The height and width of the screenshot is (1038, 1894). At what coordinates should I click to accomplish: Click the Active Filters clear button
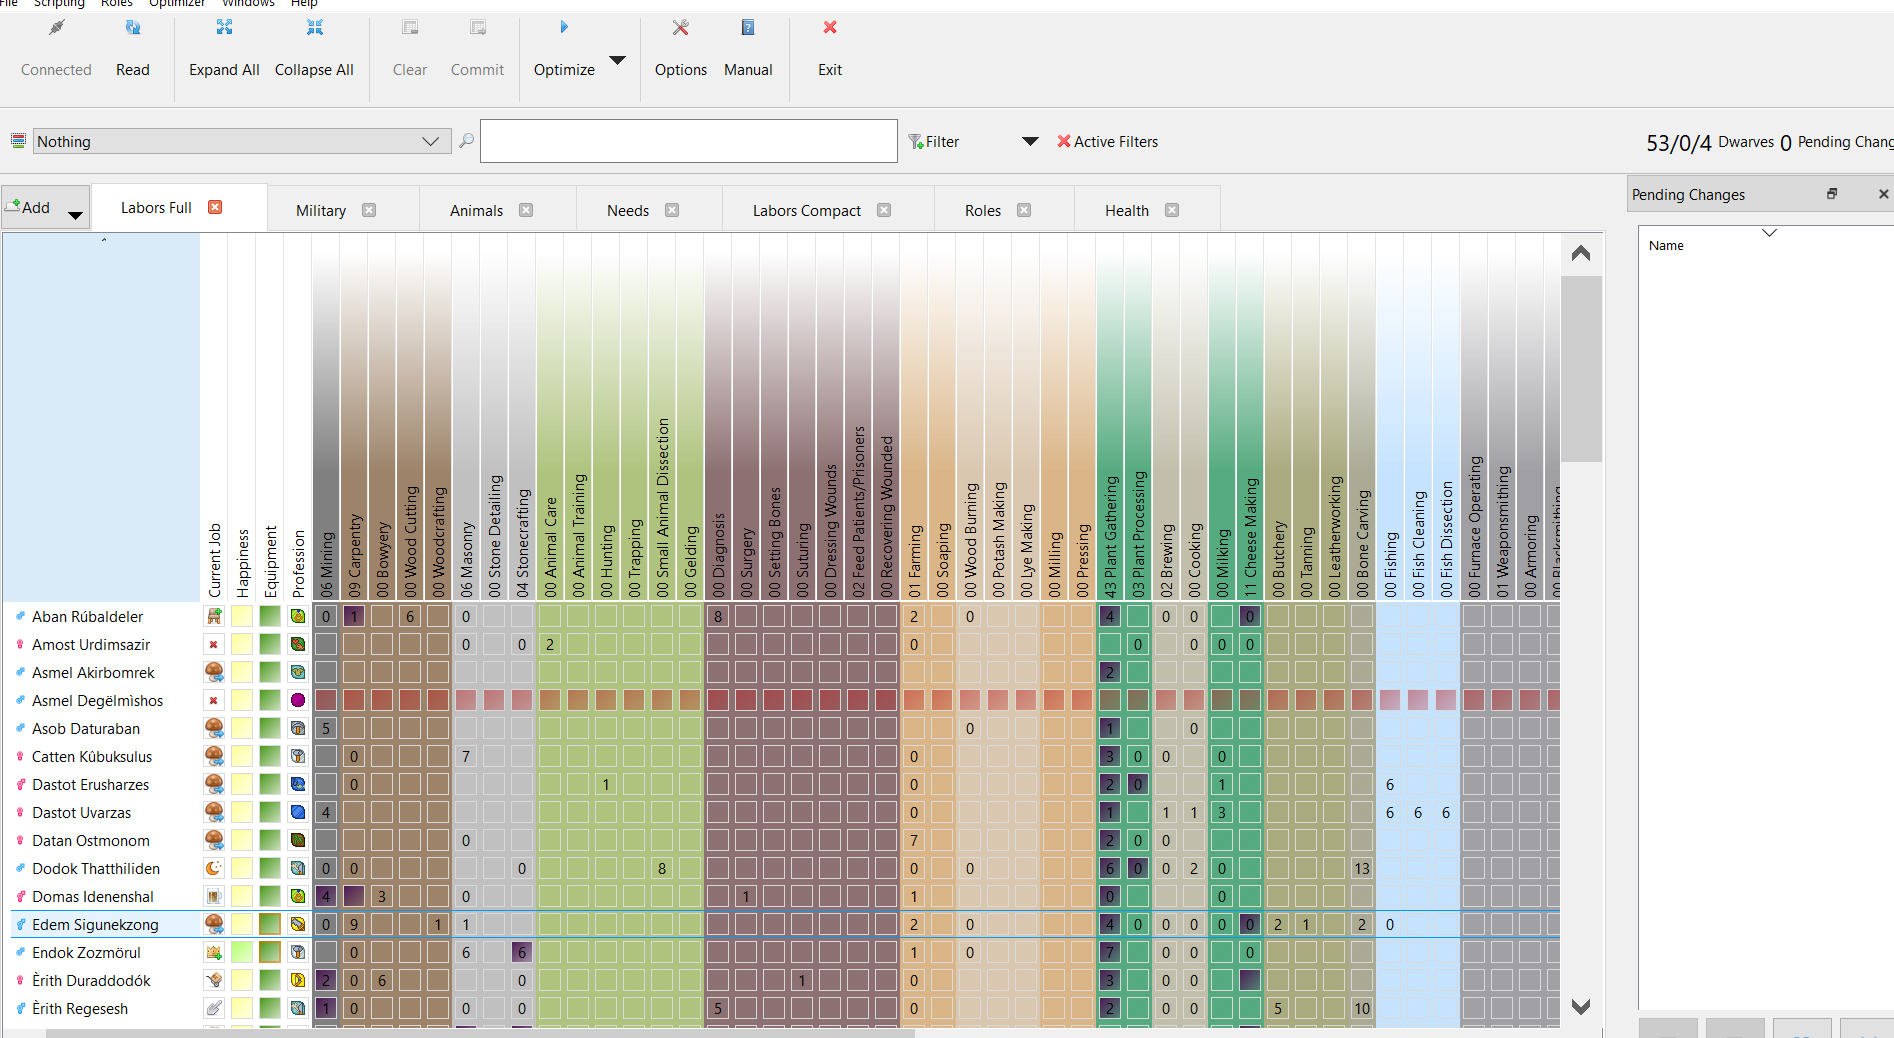click(x=1063, y=142)
